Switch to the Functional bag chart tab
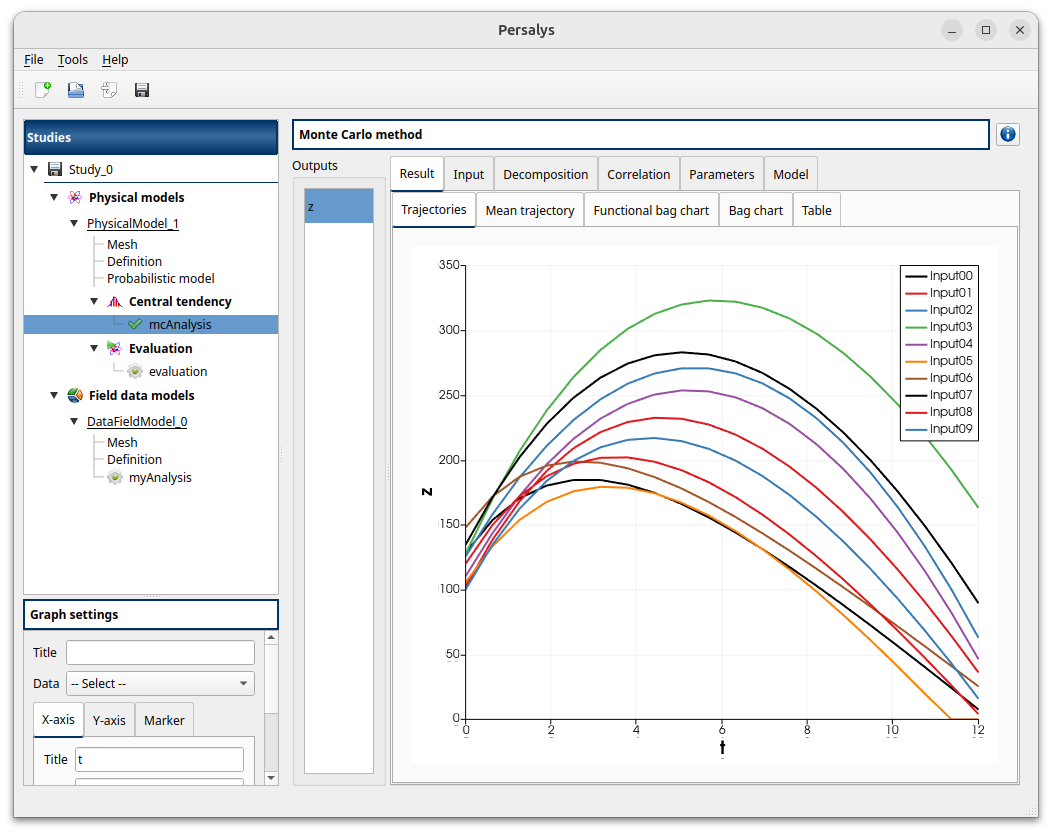1052x834 pixels. pyautogui.click(x=651, y=211)
